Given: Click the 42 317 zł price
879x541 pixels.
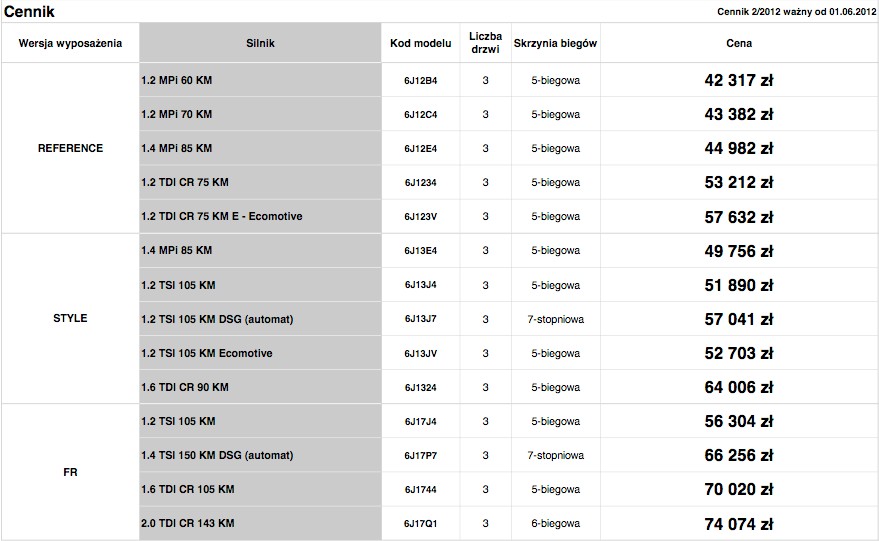Looking at the screenshot, I should point(739,81).
